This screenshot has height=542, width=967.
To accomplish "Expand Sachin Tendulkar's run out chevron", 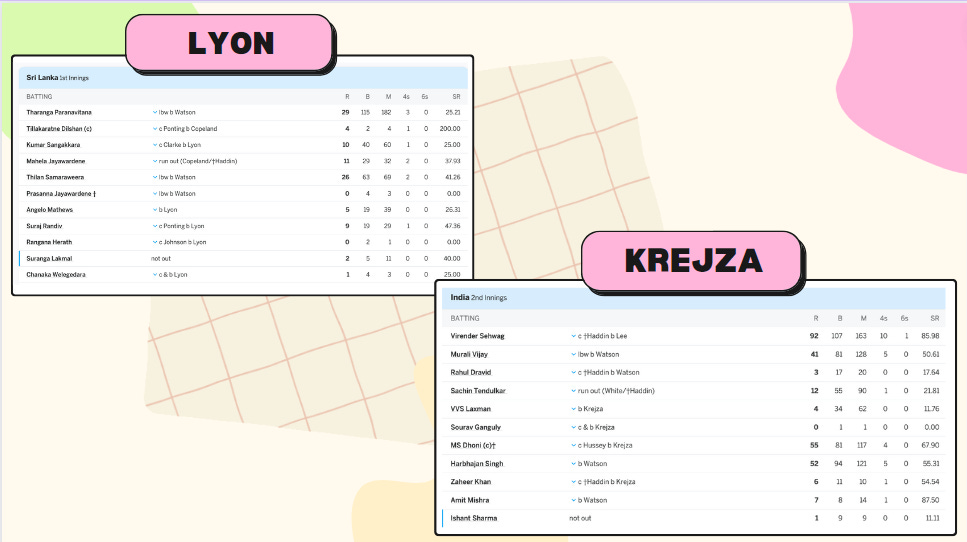I will (574, 391).
